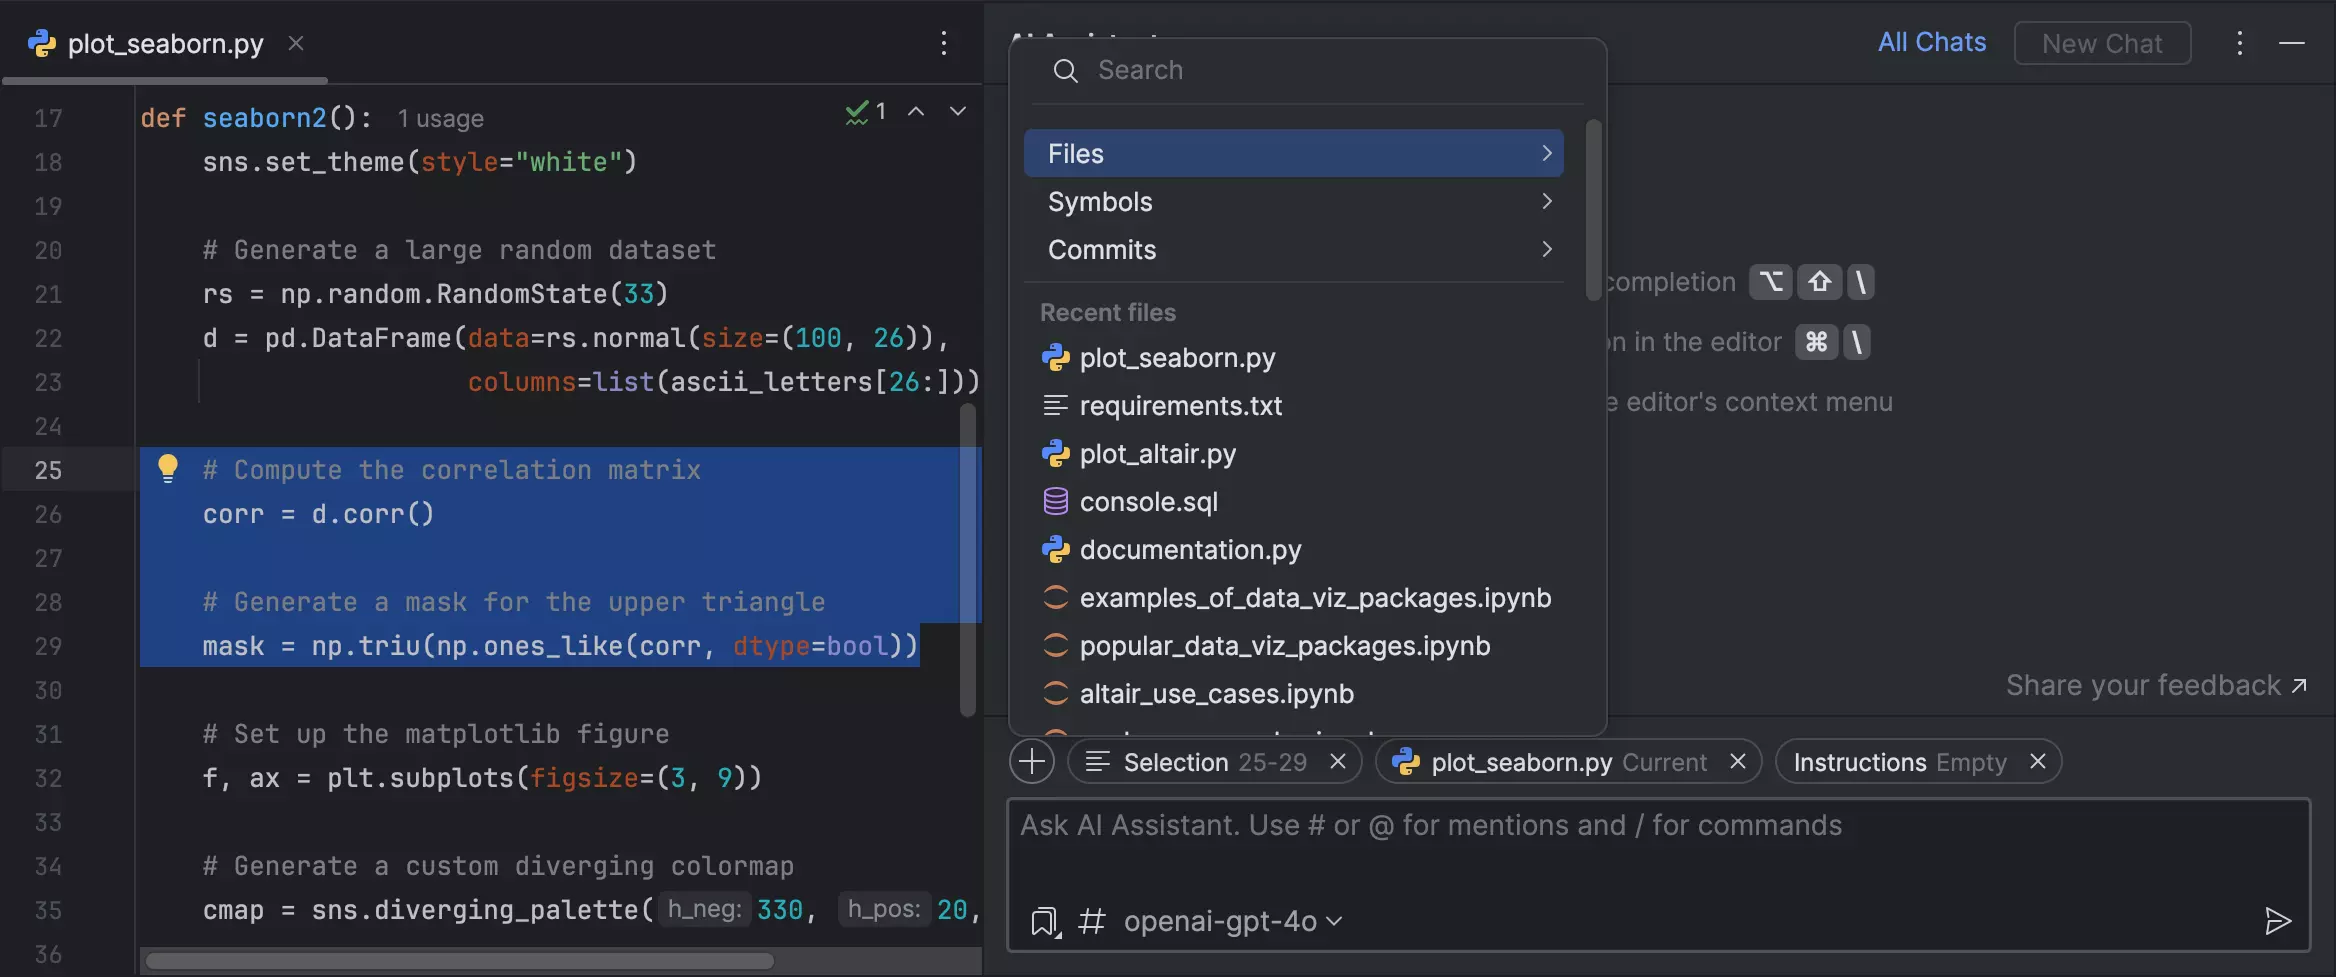Screen dimensions: 2336x977
Task: Expand the Files submenu
Action: click(1293, 154)
